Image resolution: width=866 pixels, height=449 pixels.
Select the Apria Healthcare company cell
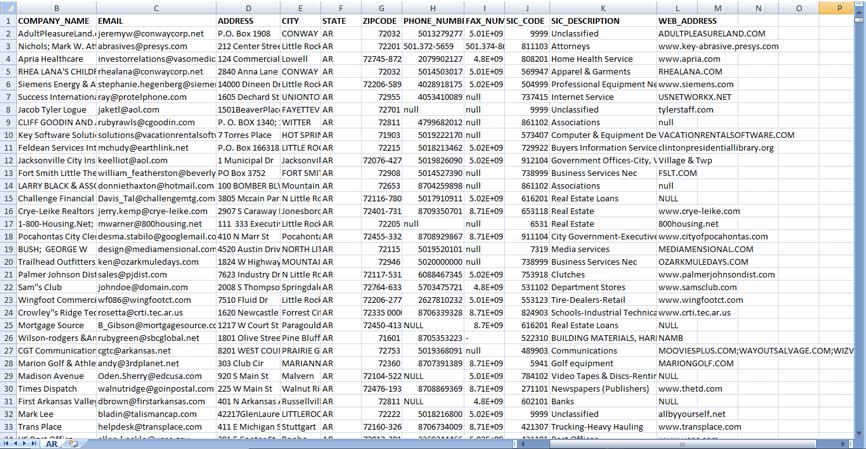point(56,59)
